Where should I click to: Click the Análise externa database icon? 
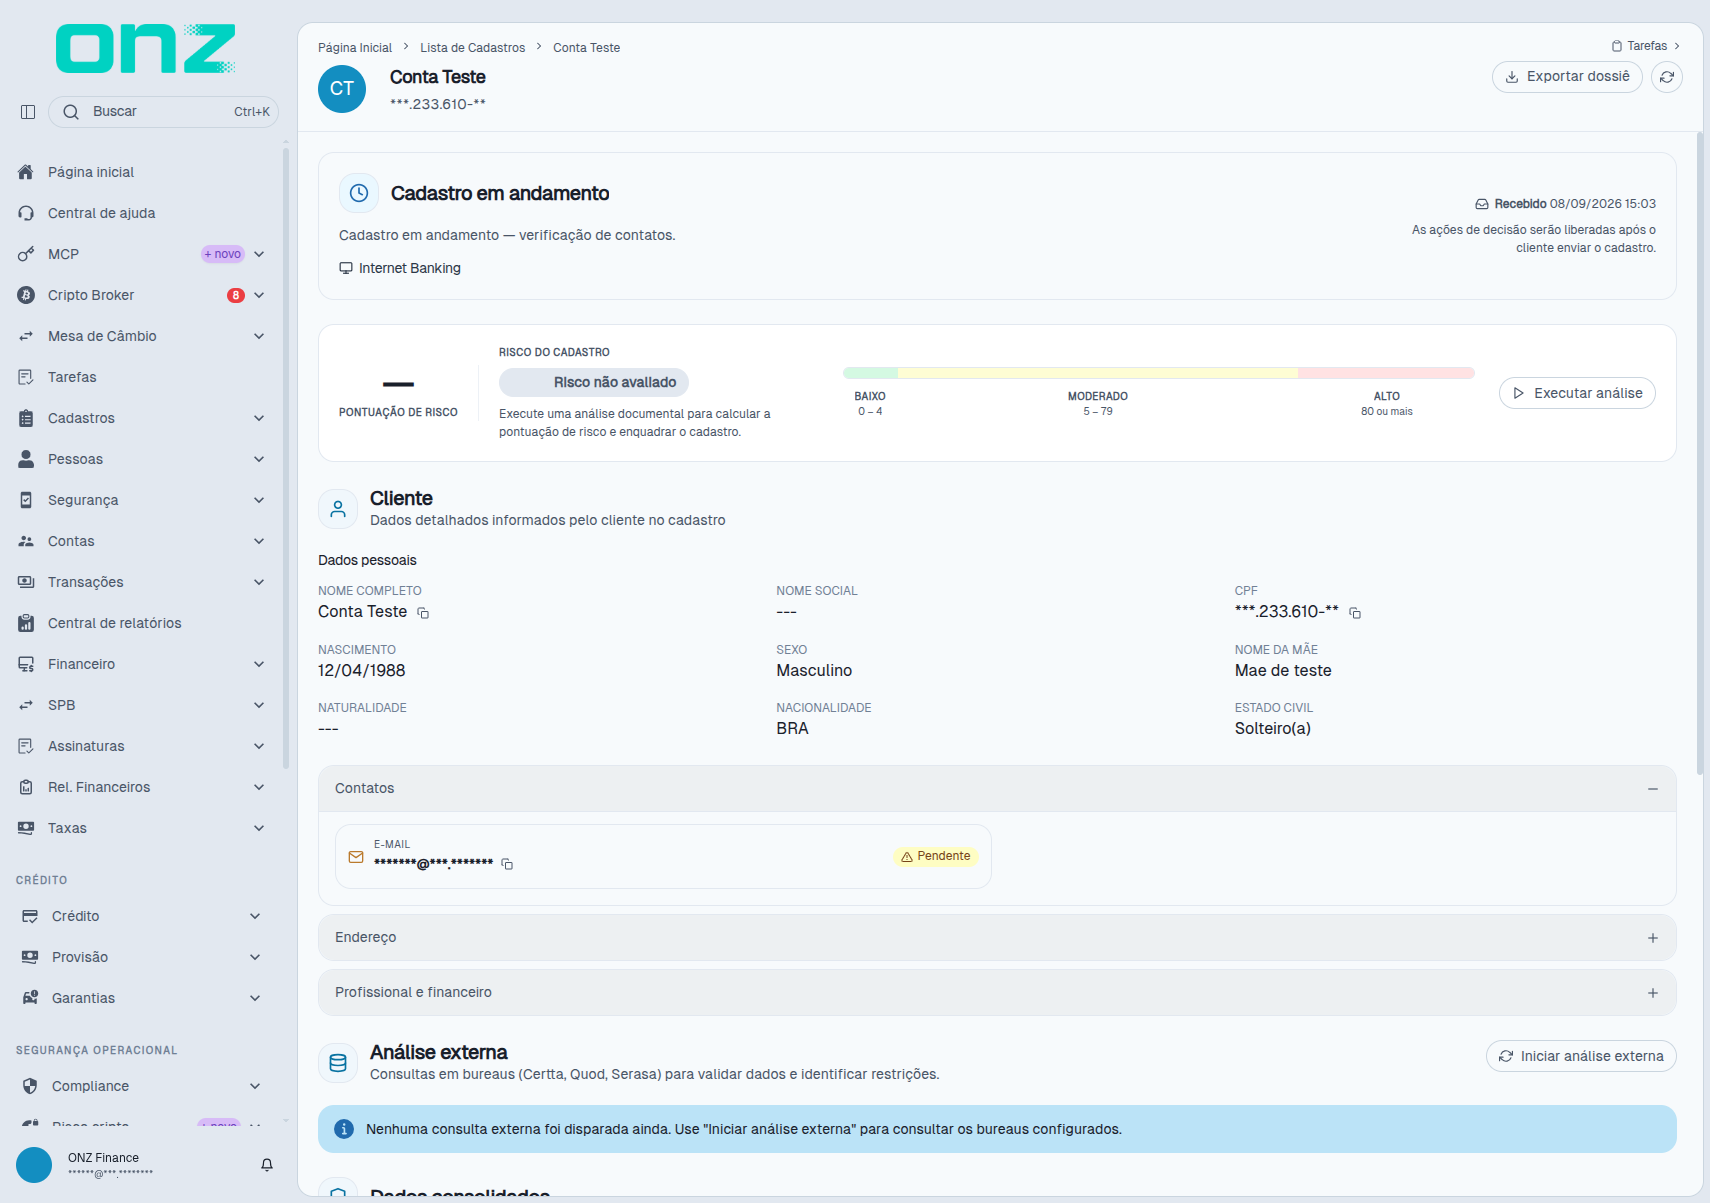point(338,1063)
